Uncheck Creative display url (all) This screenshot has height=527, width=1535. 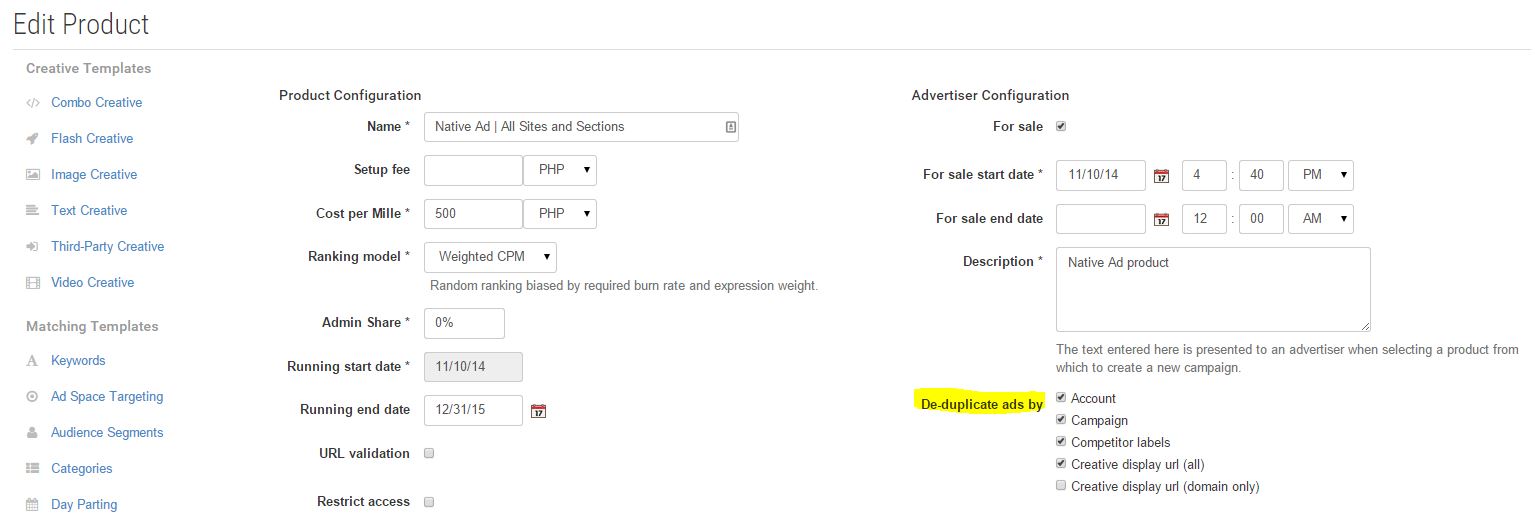pos(1061,463)
